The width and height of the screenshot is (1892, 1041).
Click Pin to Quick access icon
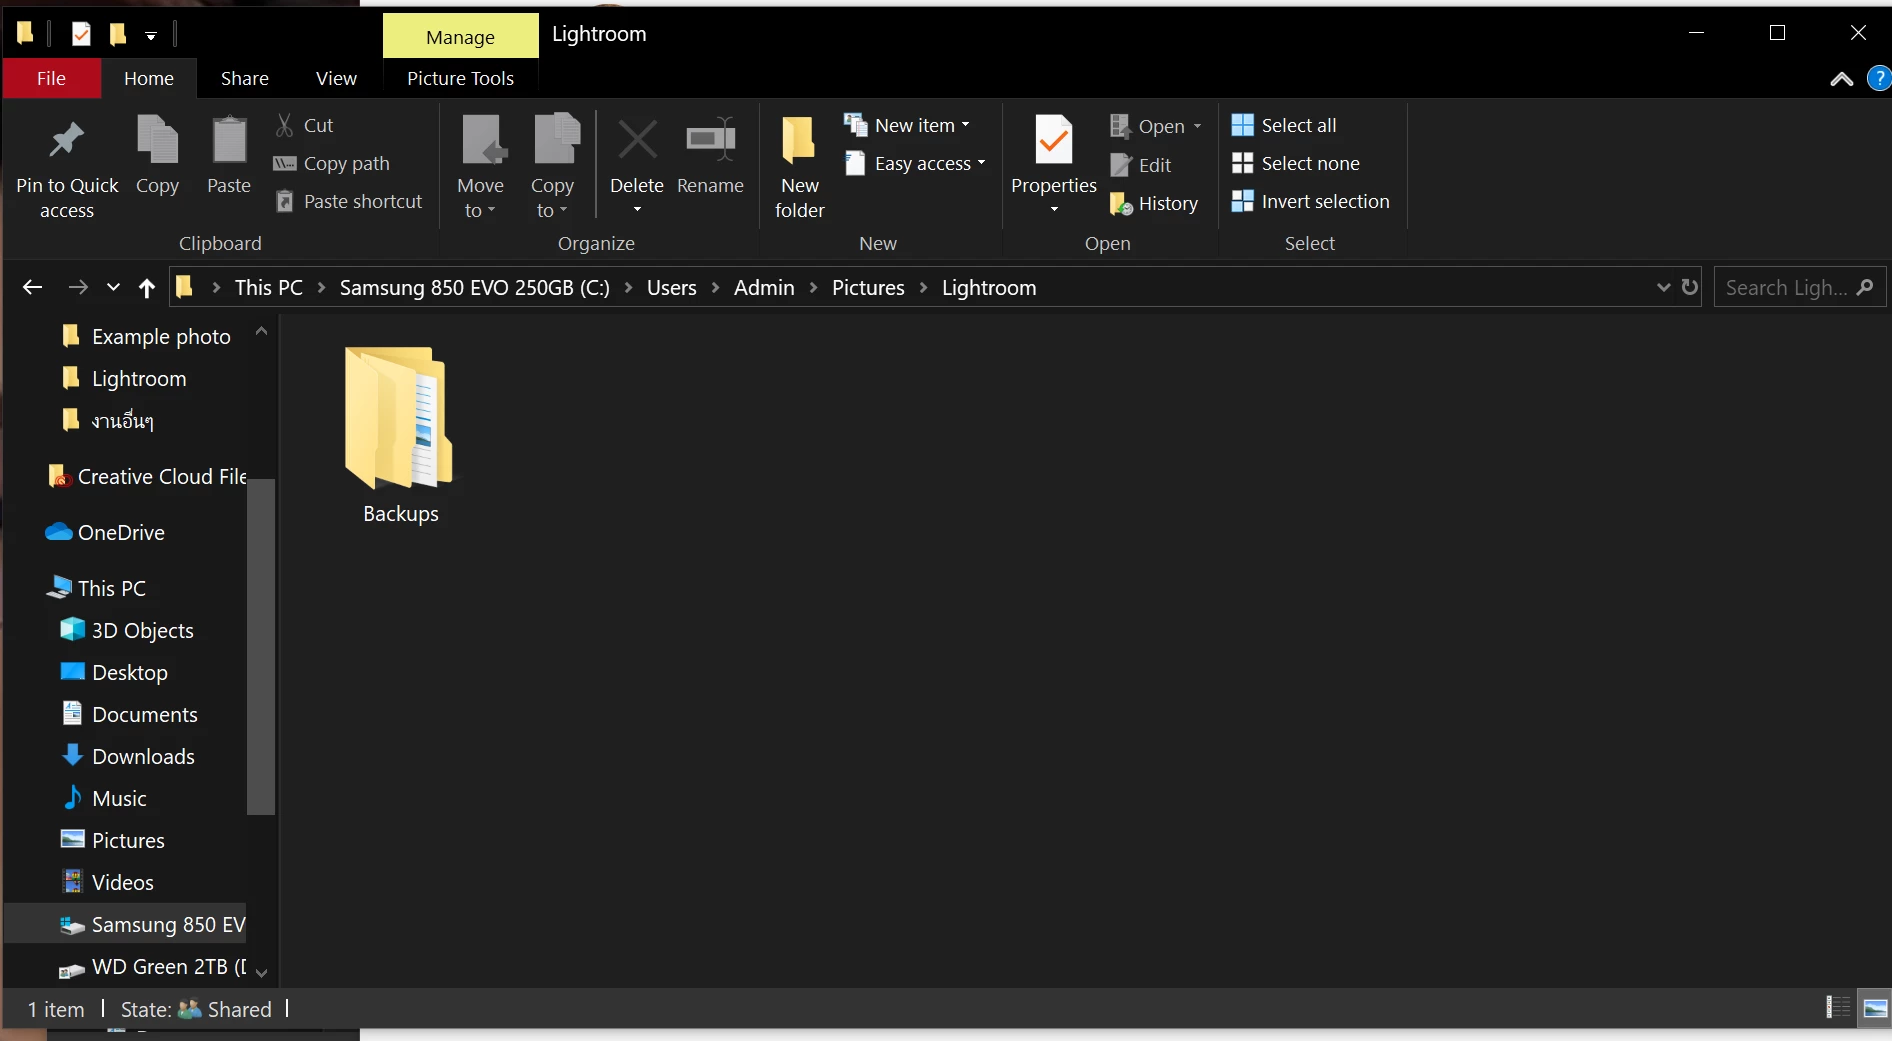point(67,140)
